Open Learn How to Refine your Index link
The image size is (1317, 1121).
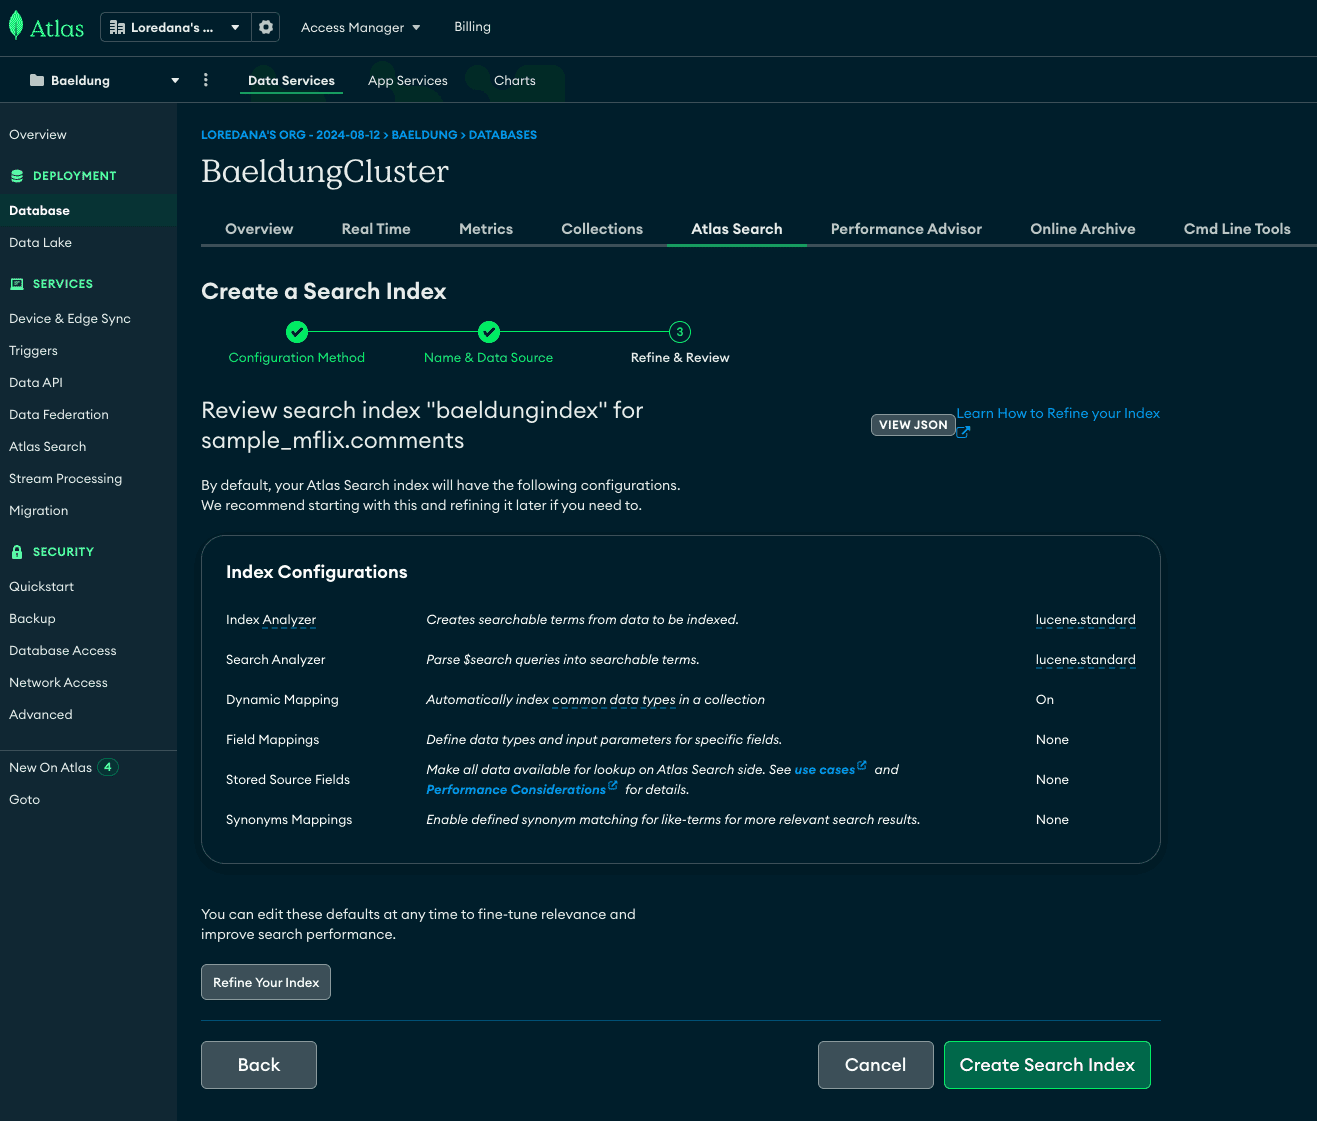(x=1058, y=413)
